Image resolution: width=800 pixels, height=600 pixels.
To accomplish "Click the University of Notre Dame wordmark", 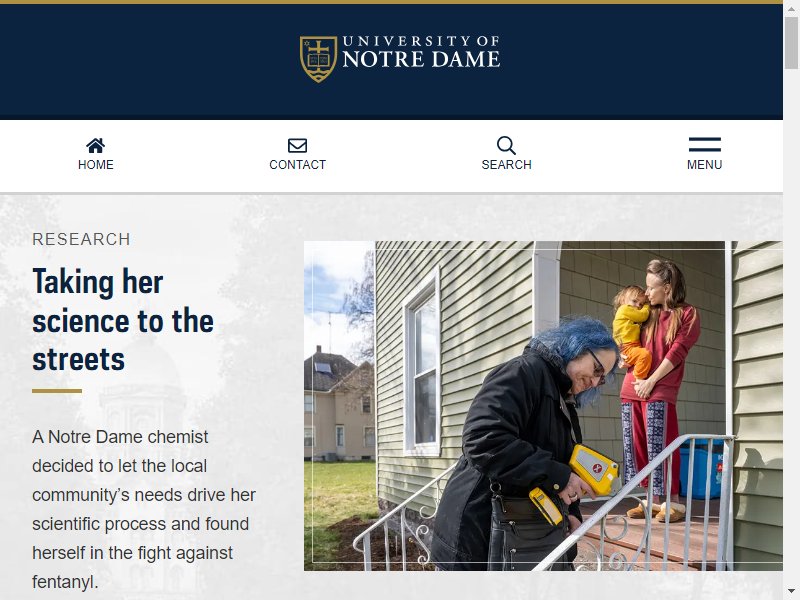I will coord(421,52).
